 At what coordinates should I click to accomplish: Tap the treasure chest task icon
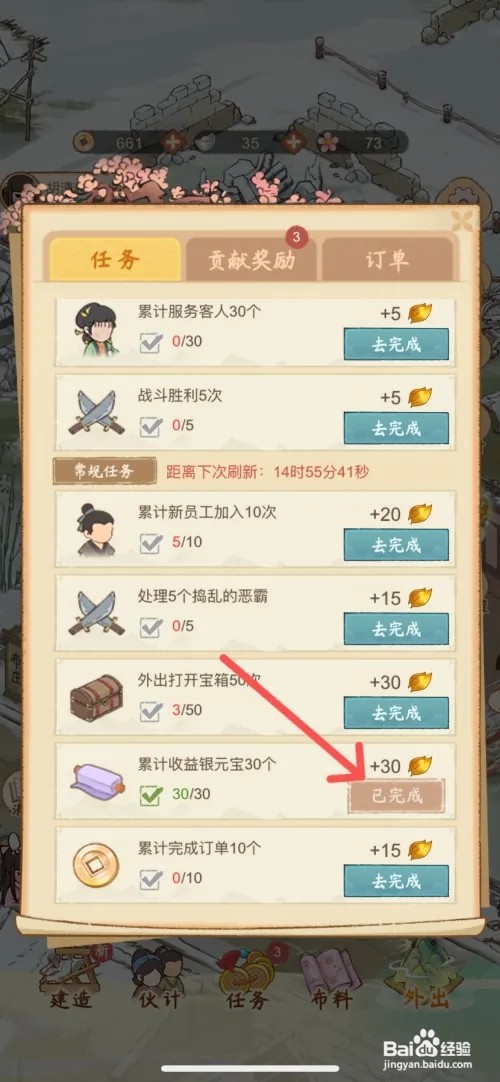(96, 698)
